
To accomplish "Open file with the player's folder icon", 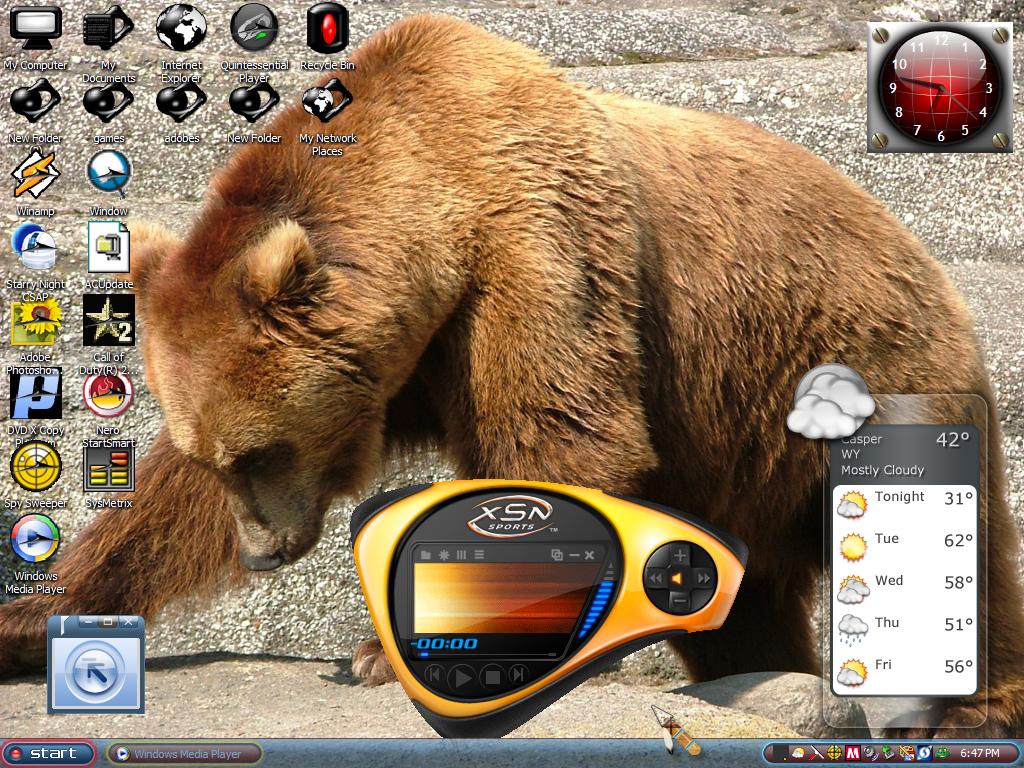I will 426,555.
